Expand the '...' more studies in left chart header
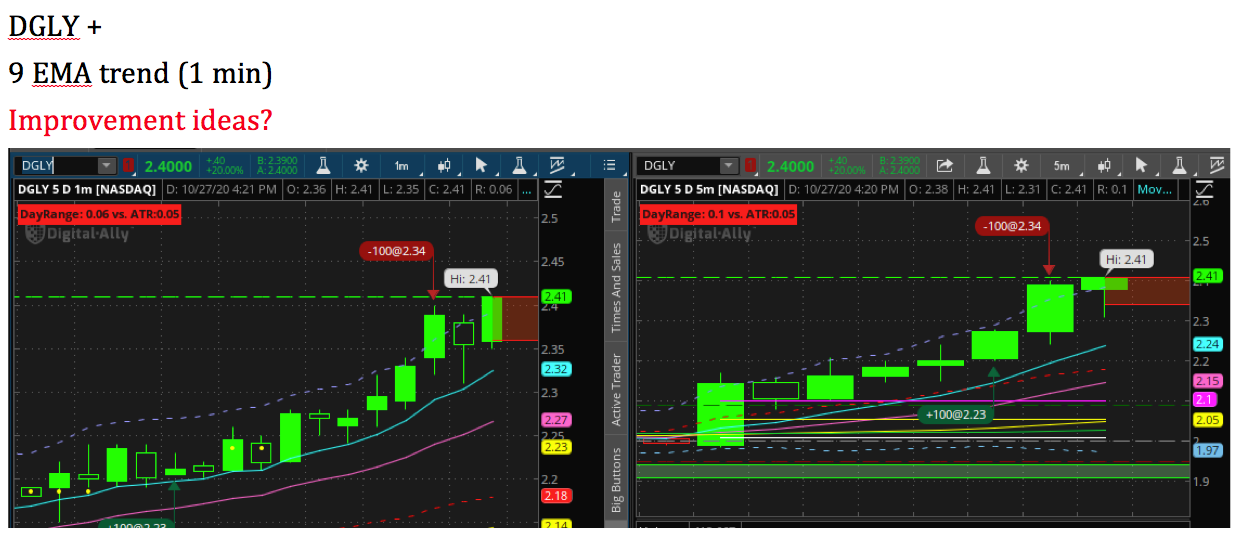The width and height of the screenshot is (1251, 538). [x=526, y=189]
